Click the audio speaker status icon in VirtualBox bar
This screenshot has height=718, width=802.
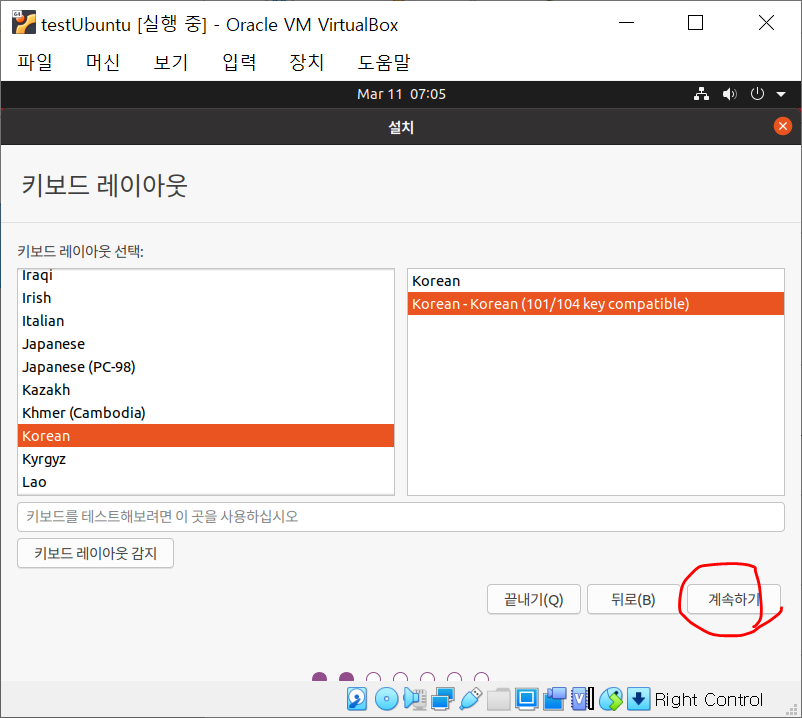pyautogui.click(x=415, y=699)
